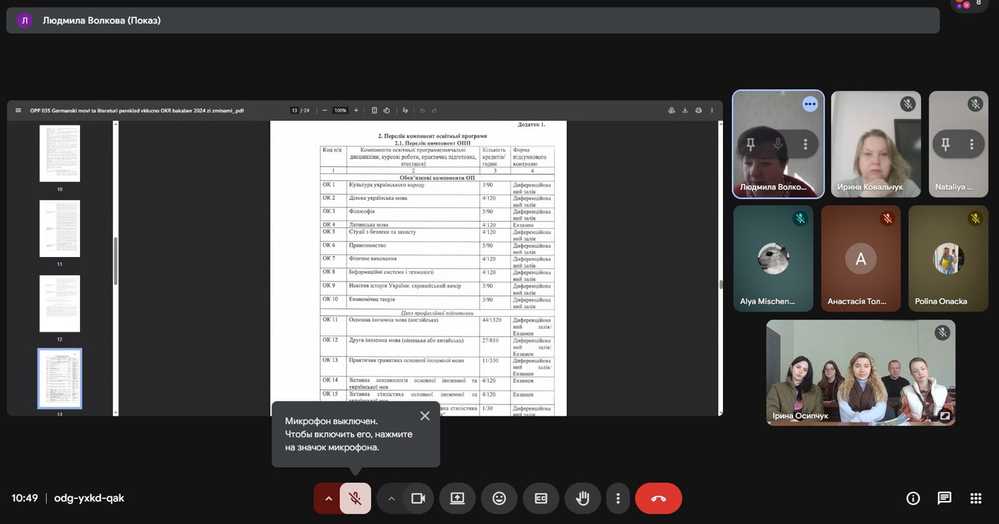The image size is (999, 524).
Task: Open meeting details info icon
Action: pos(912,498)
